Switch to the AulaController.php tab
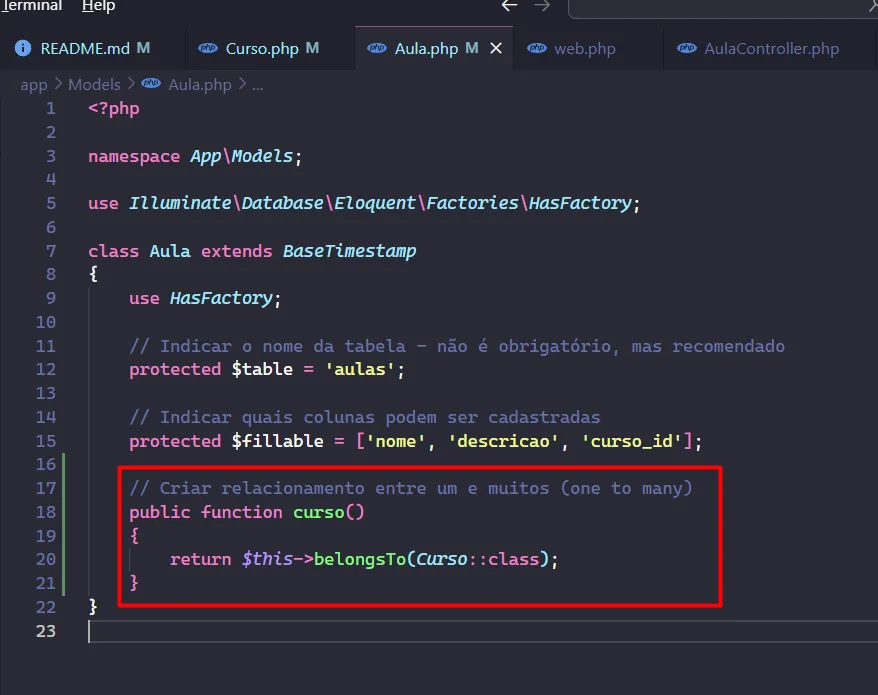Screen dimensions: 878x695 (771, 48)
